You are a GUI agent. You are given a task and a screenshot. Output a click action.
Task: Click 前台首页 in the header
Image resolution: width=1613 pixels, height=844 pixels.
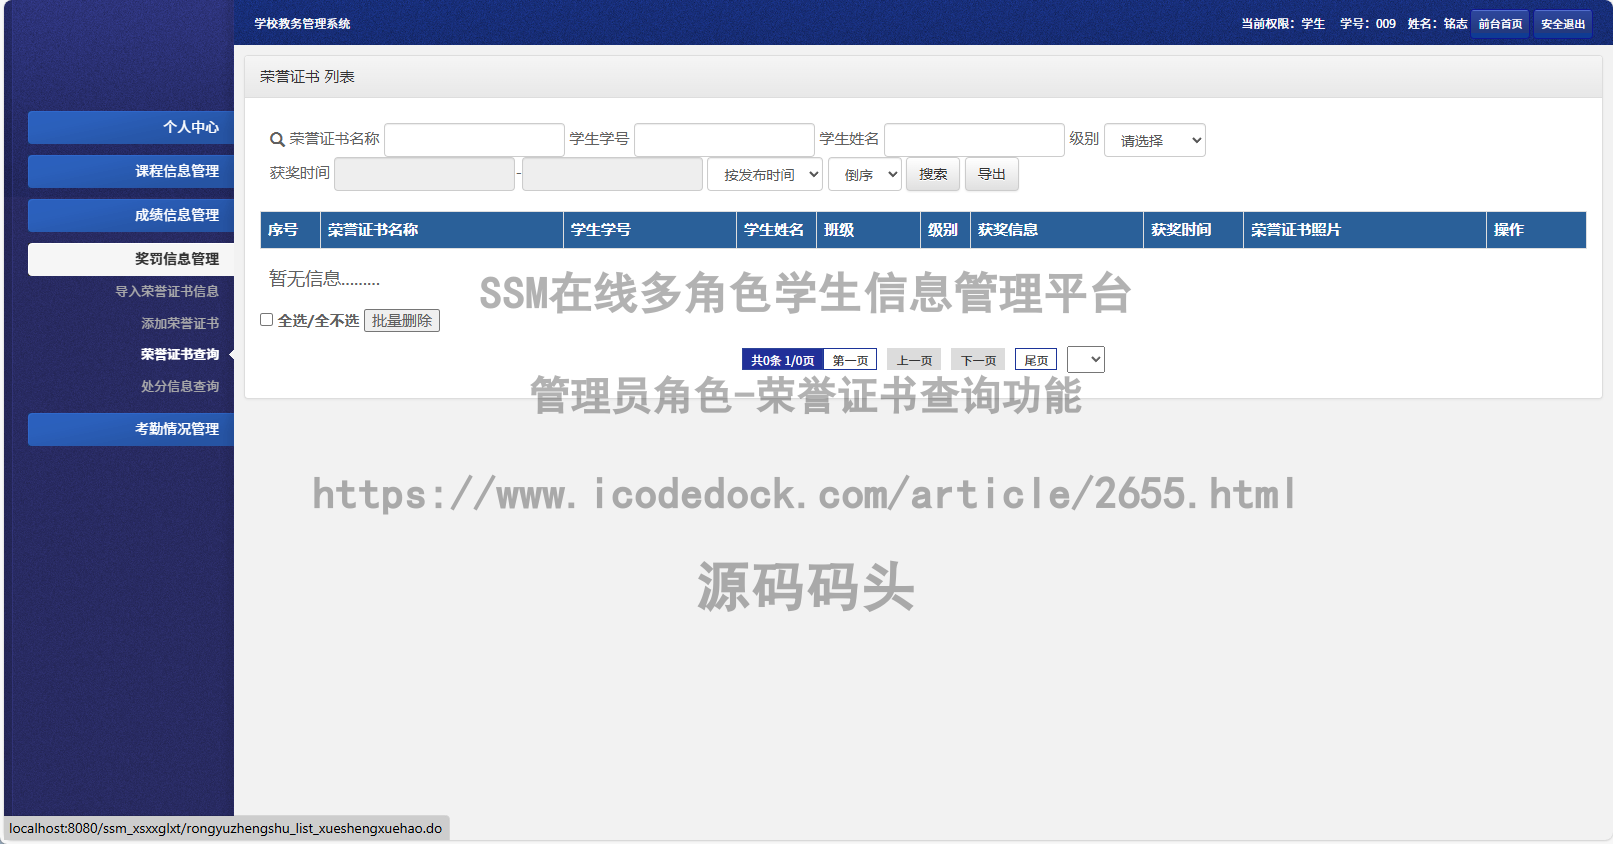point(1500,24)
